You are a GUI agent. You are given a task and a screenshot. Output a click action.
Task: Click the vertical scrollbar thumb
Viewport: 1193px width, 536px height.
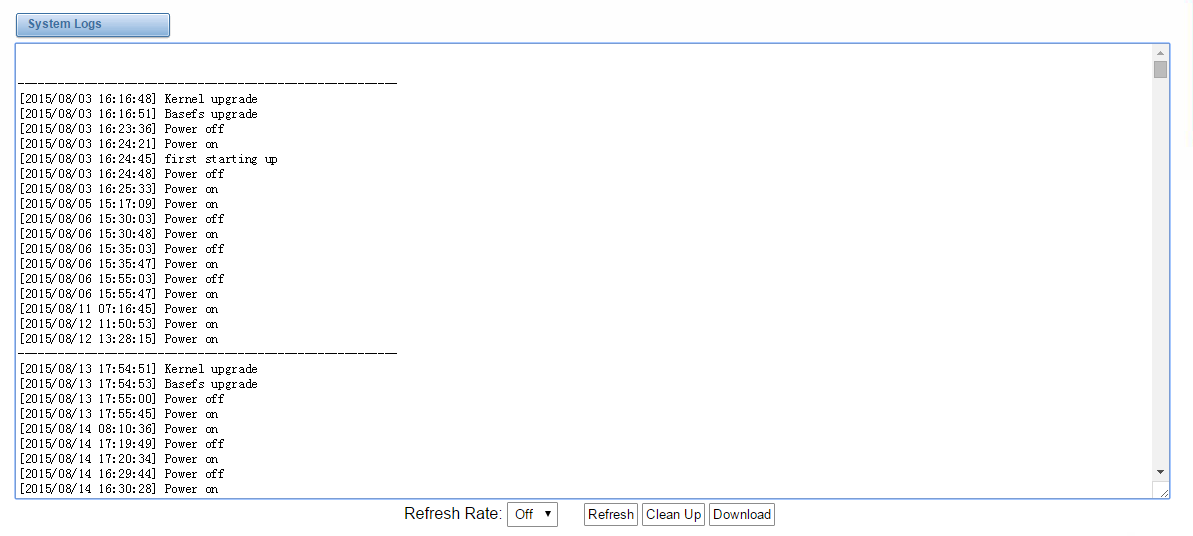[x=1160, y=70]
